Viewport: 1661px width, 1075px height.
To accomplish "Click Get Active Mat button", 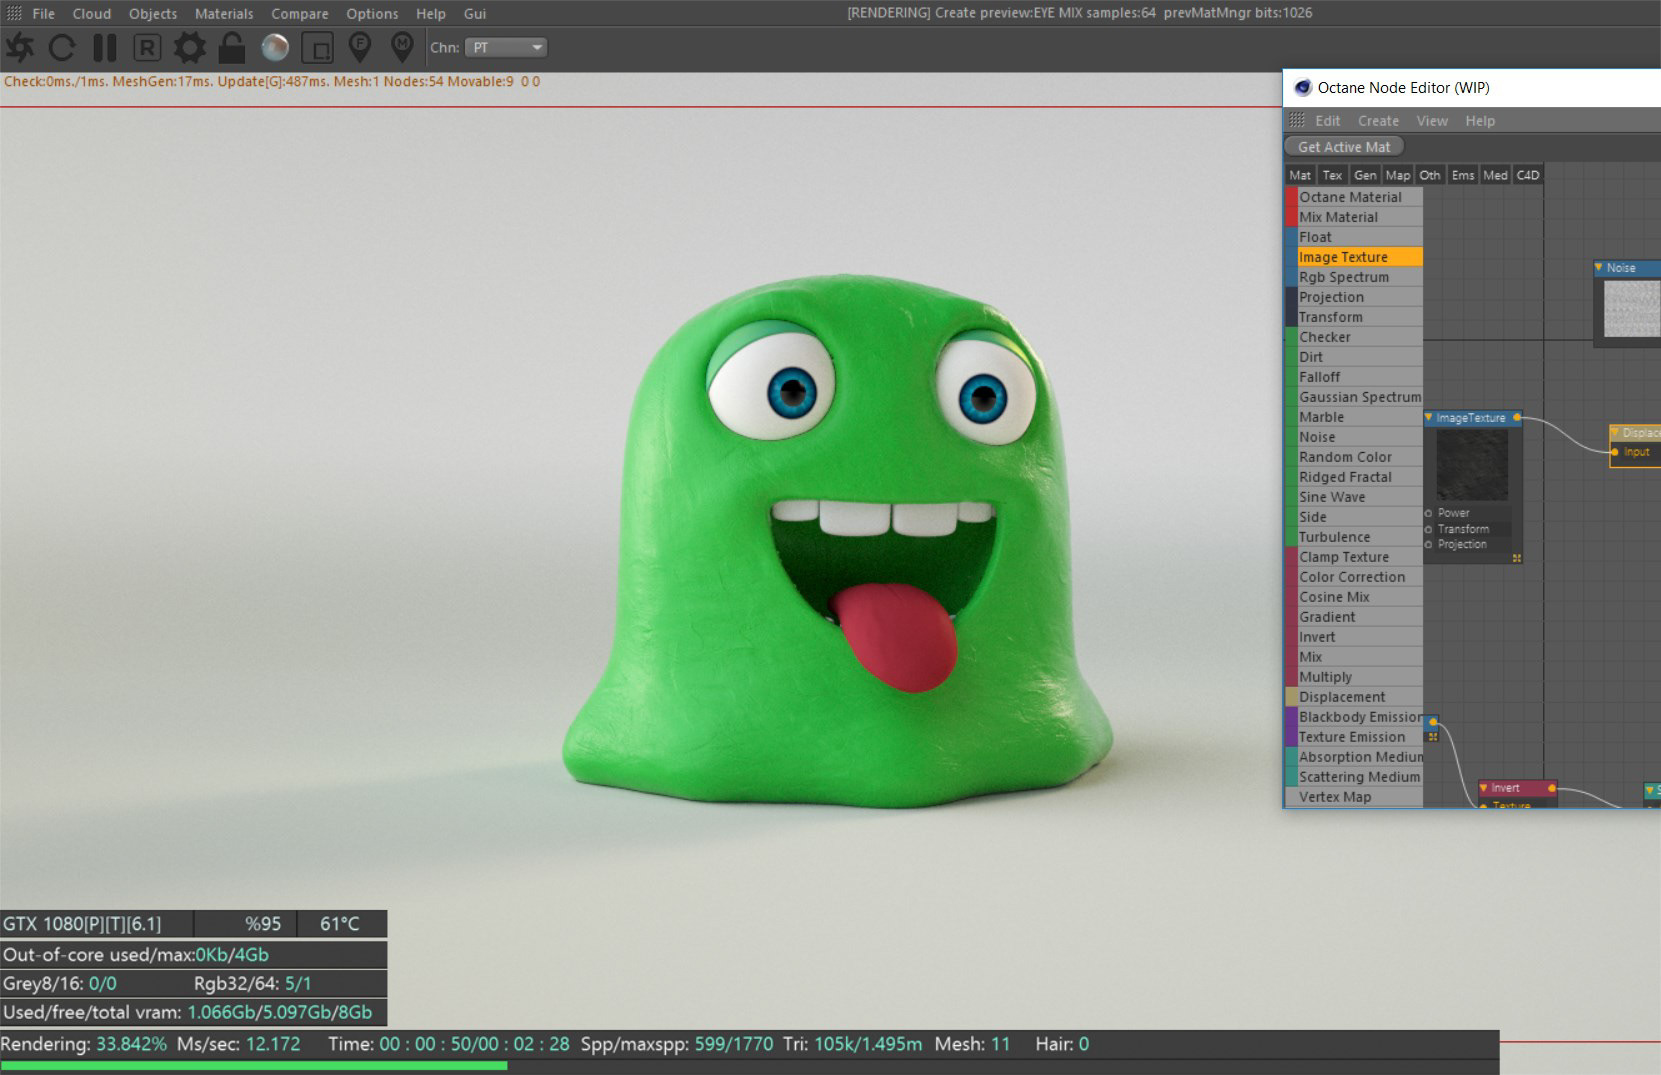I will pos(1344,147).
